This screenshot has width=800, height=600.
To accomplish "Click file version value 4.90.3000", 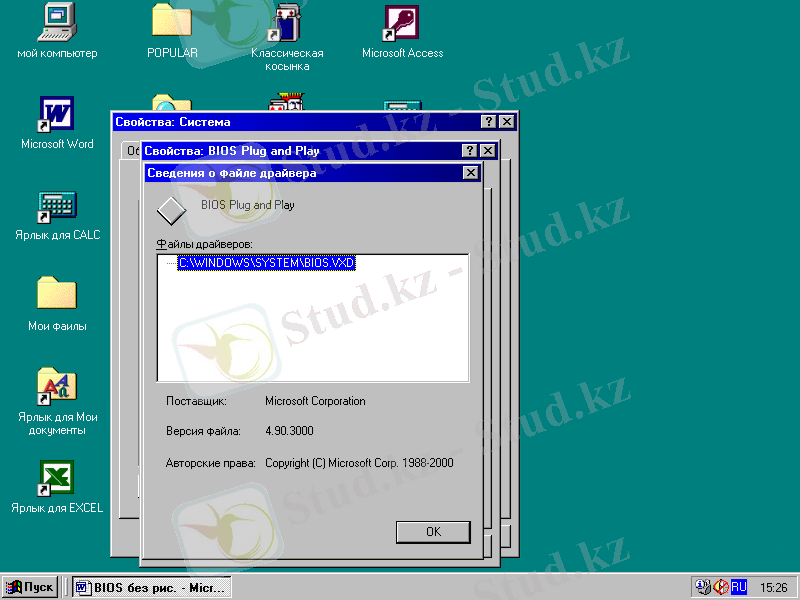I will 289,431.
